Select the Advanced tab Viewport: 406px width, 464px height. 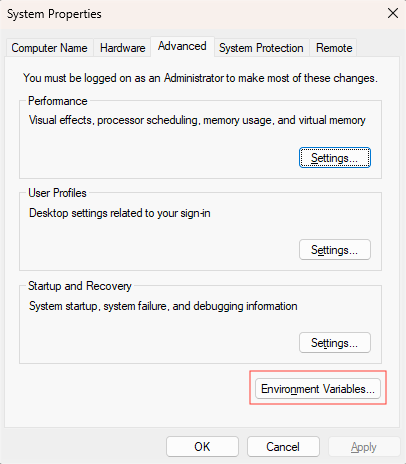click(182, 46)
